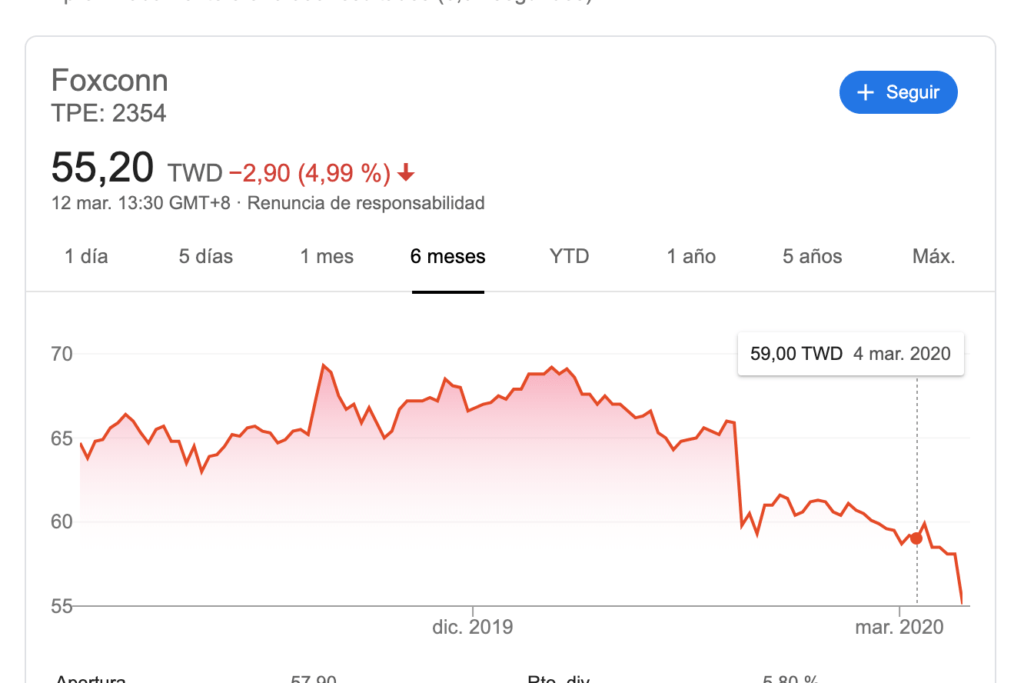Select the 5 días tab
The width and height of the screenshot is (1024, 683).
point(206,257)
